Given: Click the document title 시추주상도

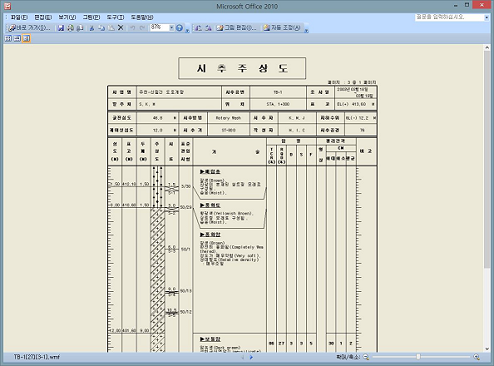Looking at the screenshot, I should pos(242,68).
